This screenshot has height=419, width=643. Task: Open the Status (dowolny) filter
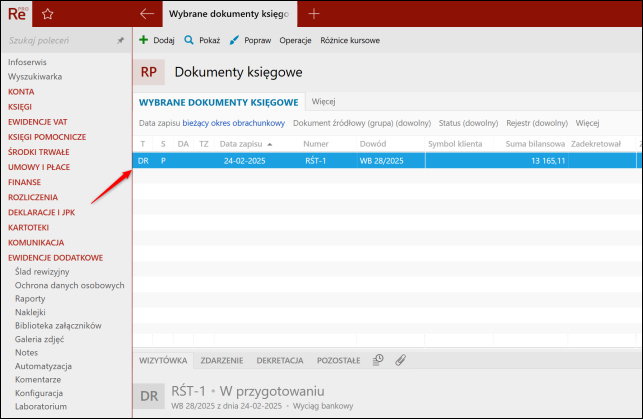click(468, 123)
